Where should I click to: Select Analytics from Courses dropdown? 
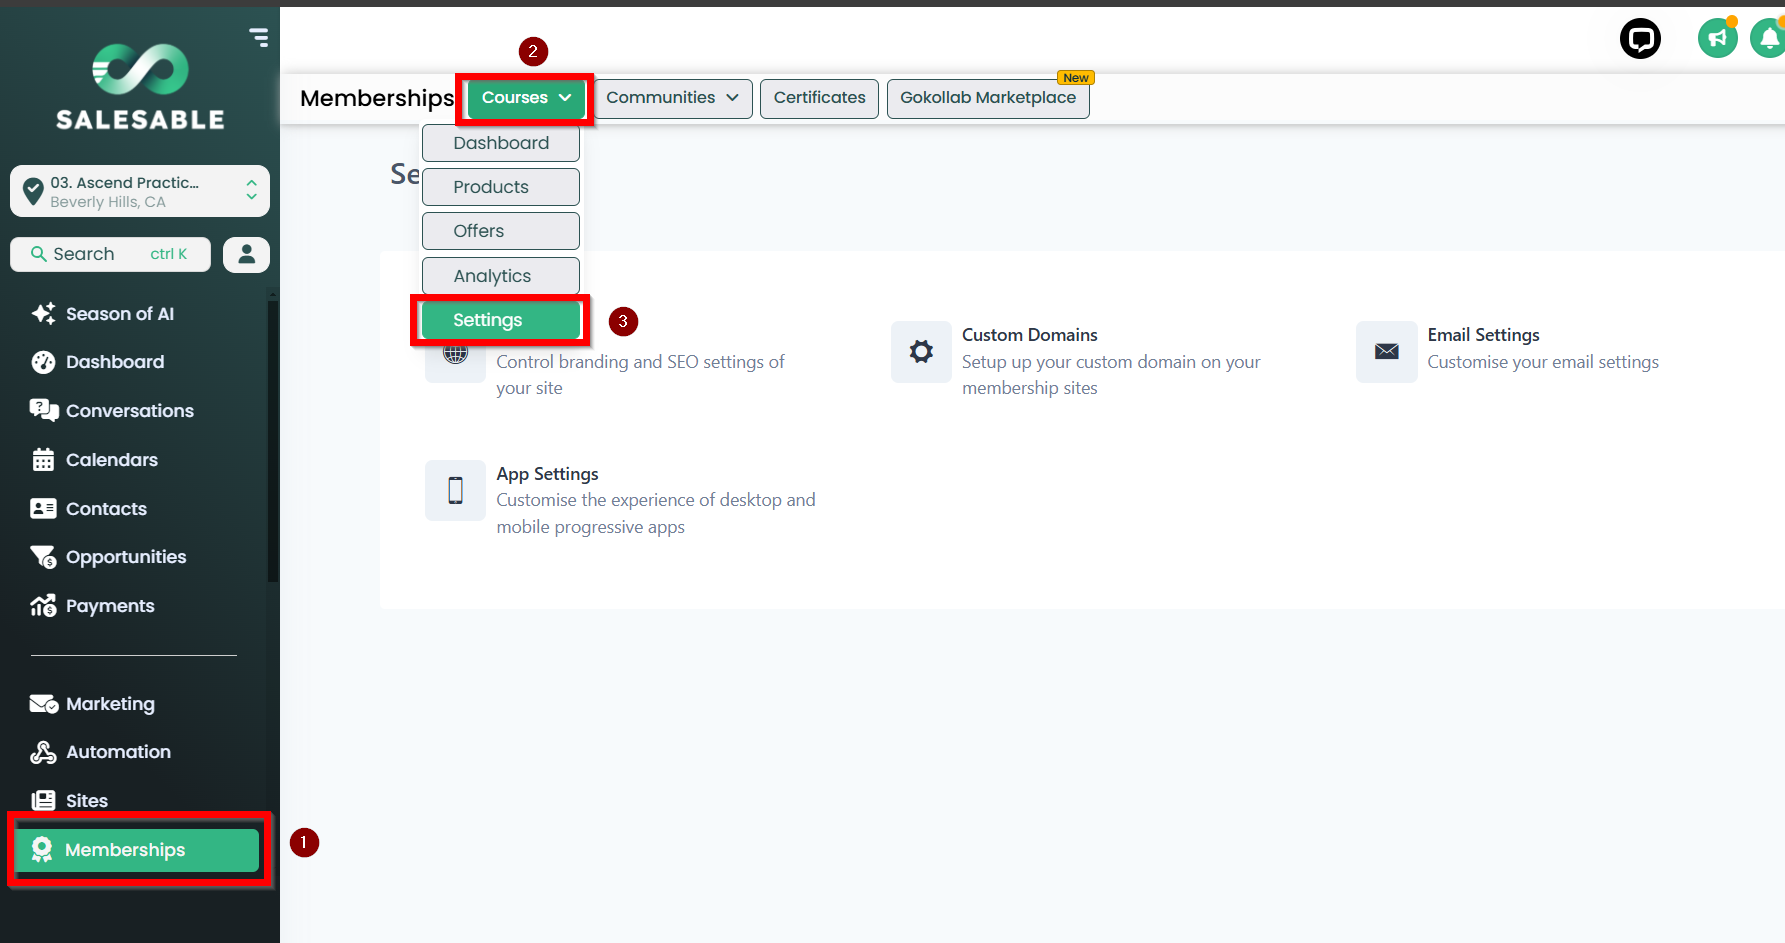(x=501, y=276)
